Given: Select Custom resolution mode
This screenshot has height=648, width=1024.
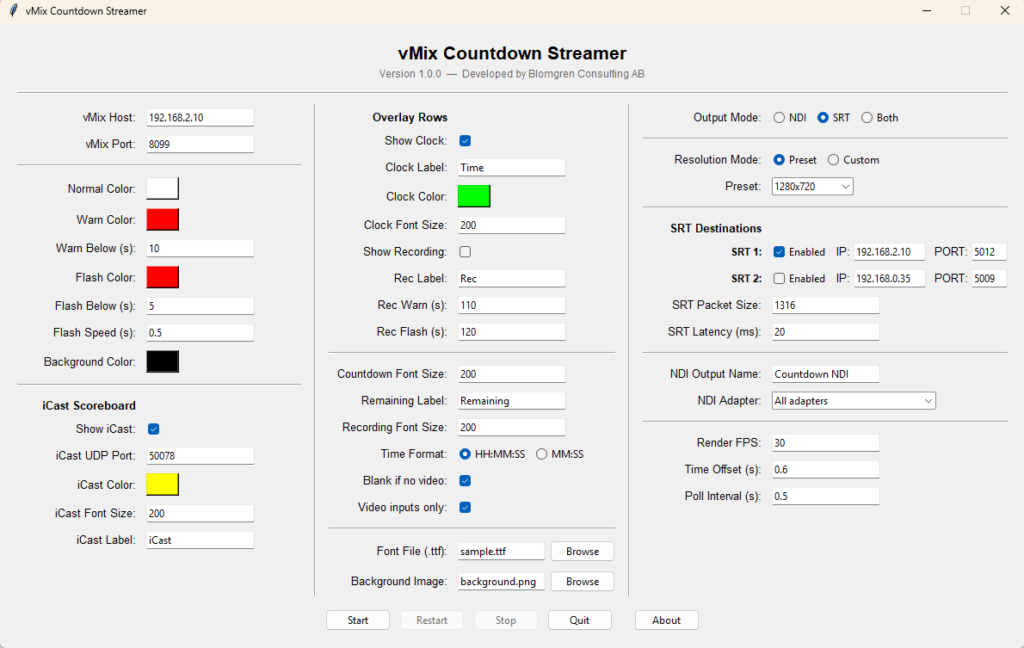Looking at the screenshot, I should 833,160.
